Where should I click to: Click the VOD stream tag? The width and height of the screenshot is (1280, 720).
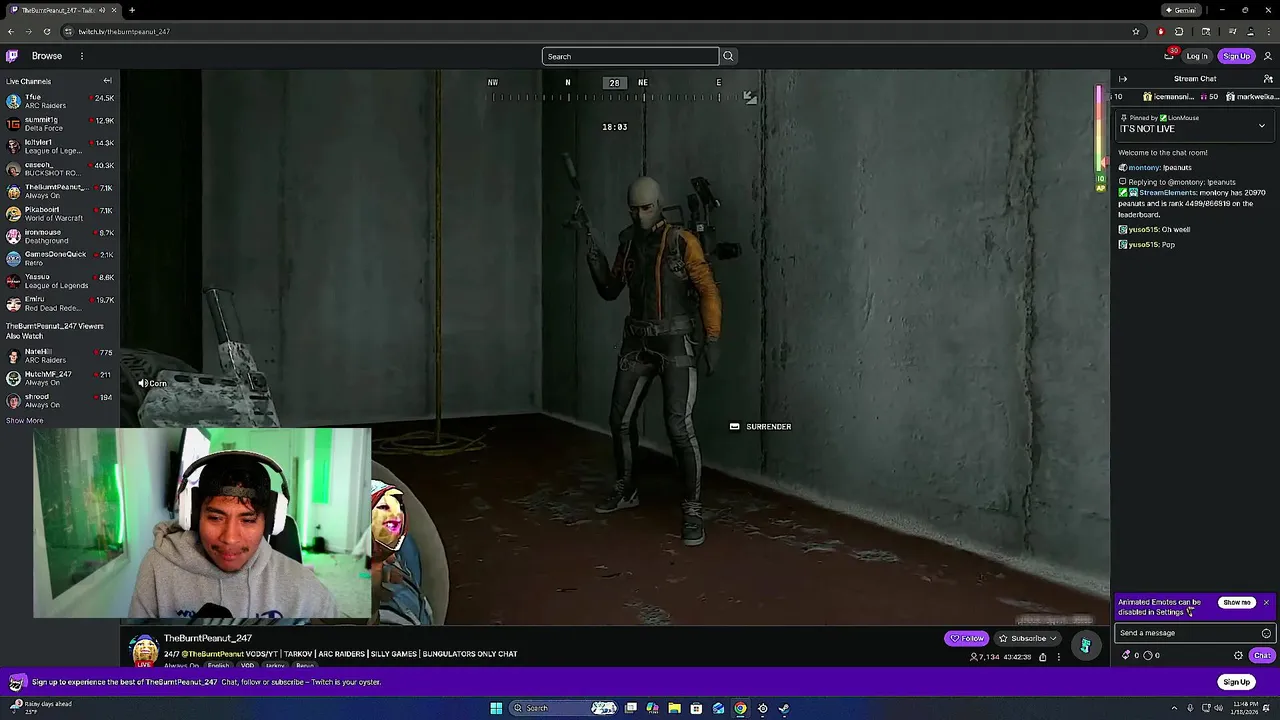(247, 666)
